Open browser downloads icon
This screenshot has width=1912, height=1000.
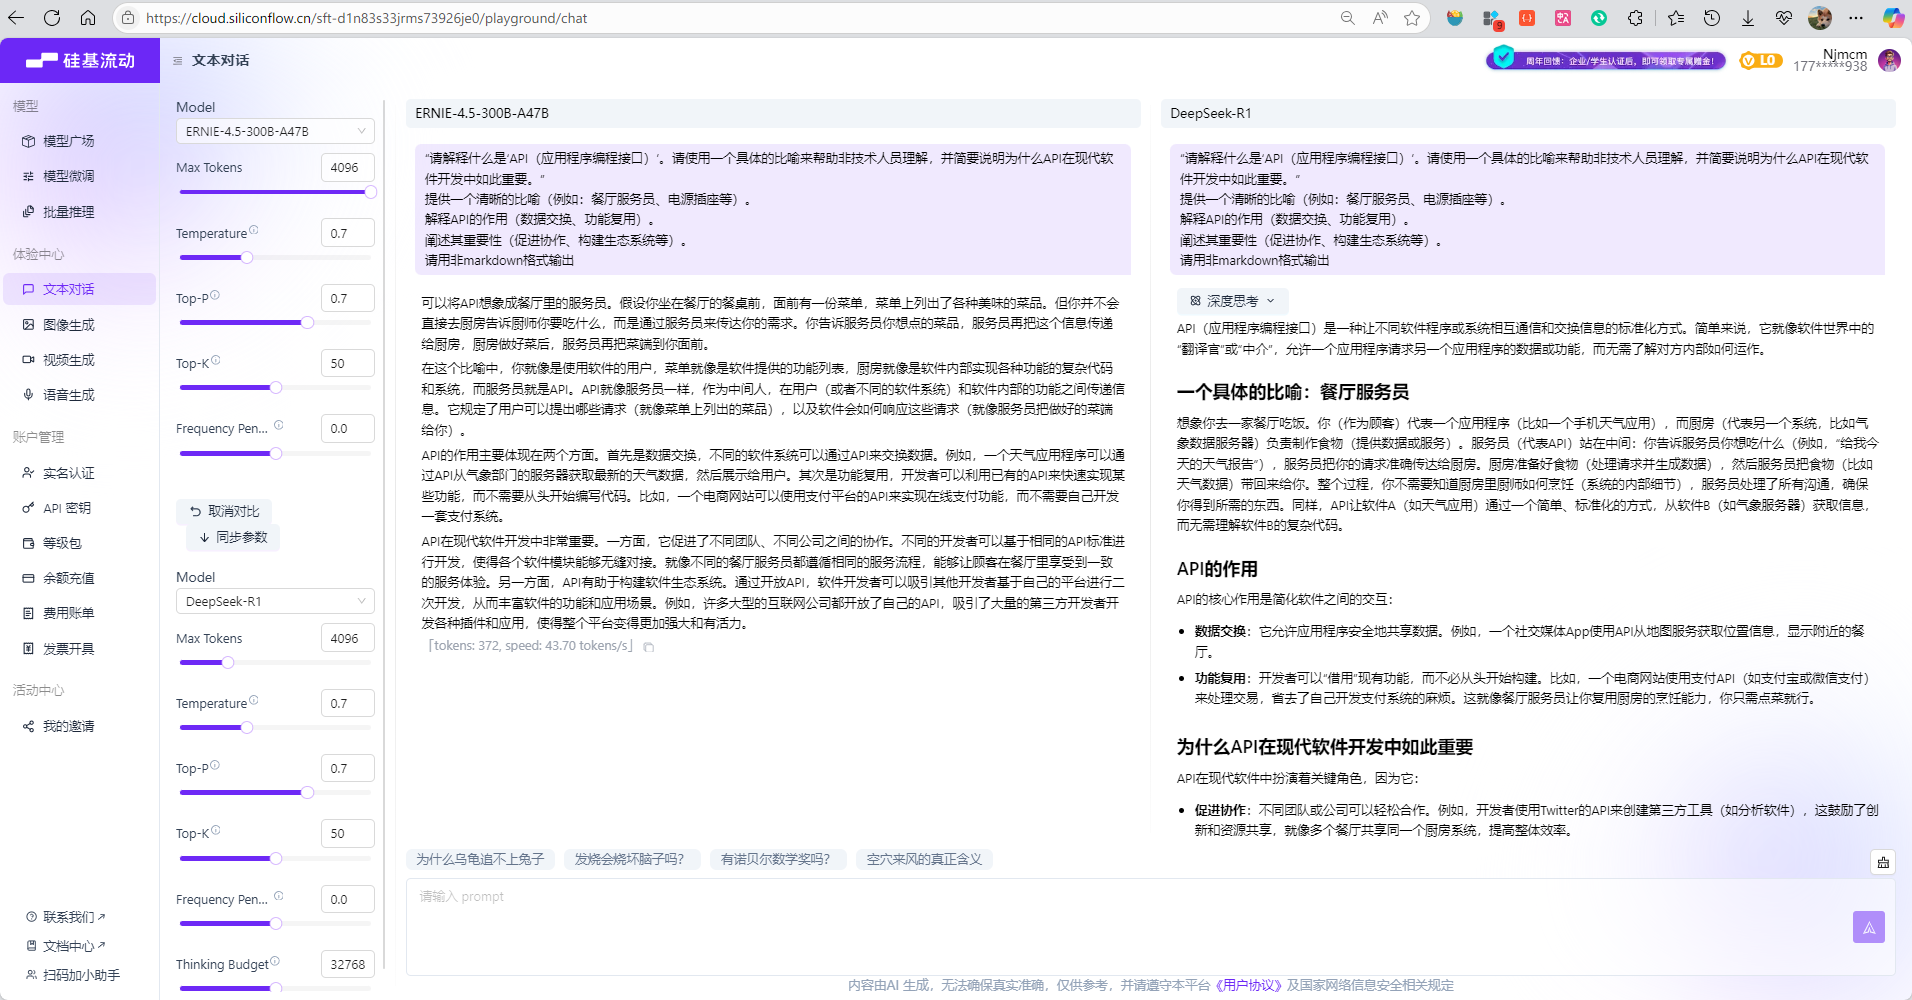[1748, 18]
